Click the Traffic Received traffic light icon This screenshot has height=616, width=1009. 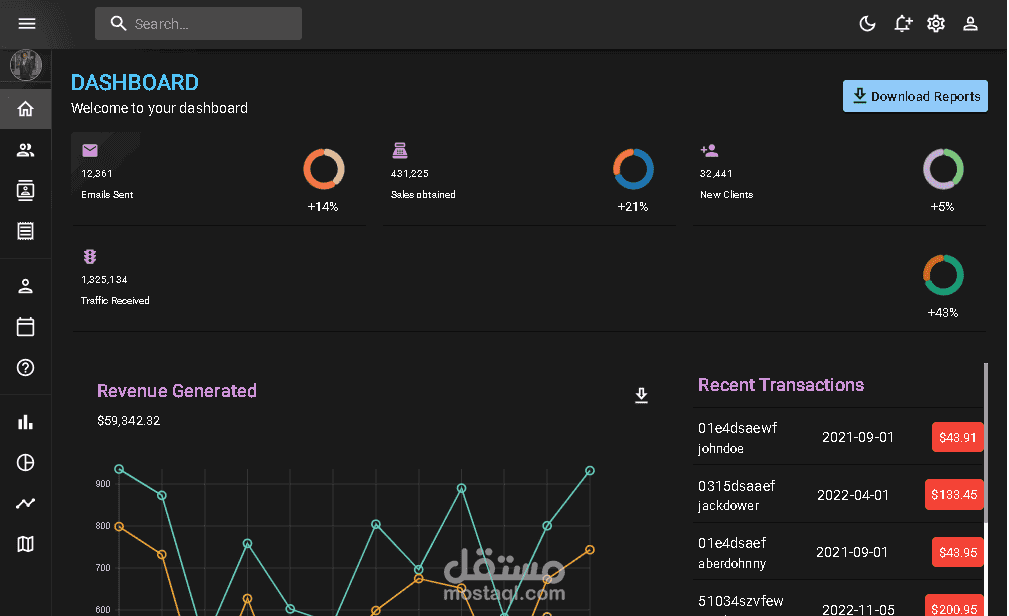(90, 256)
